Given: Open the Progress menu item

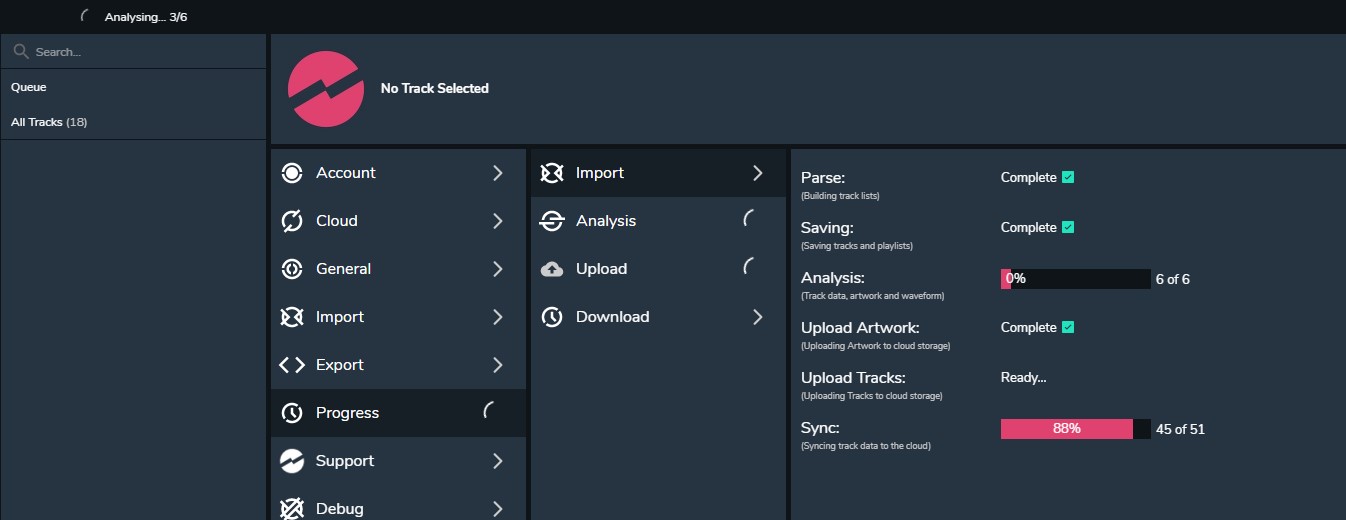Looking at the screenshot, I should 347,413.
